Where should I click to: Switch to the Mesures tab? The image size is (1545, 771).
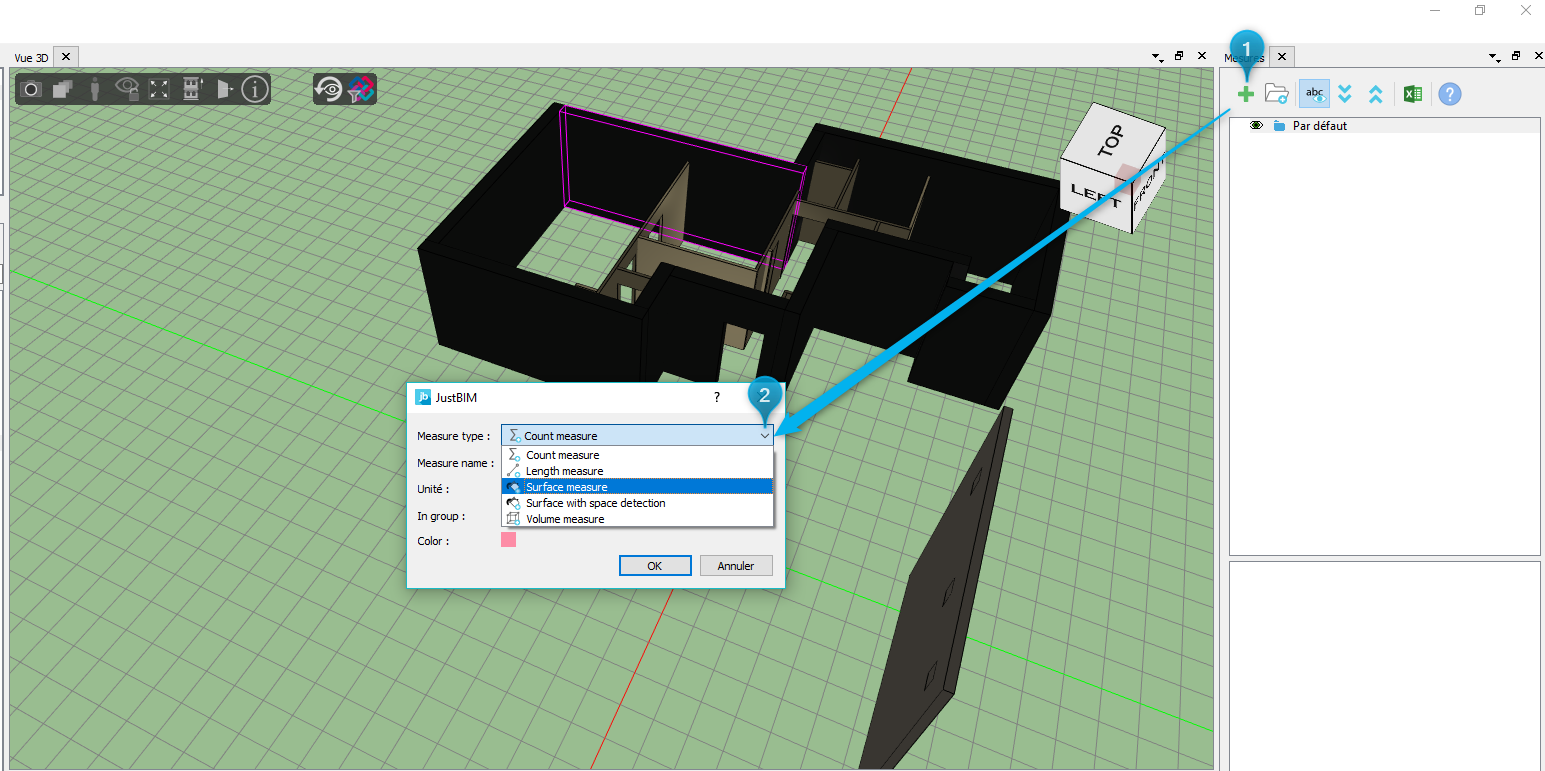click(x=1245, y=58)
